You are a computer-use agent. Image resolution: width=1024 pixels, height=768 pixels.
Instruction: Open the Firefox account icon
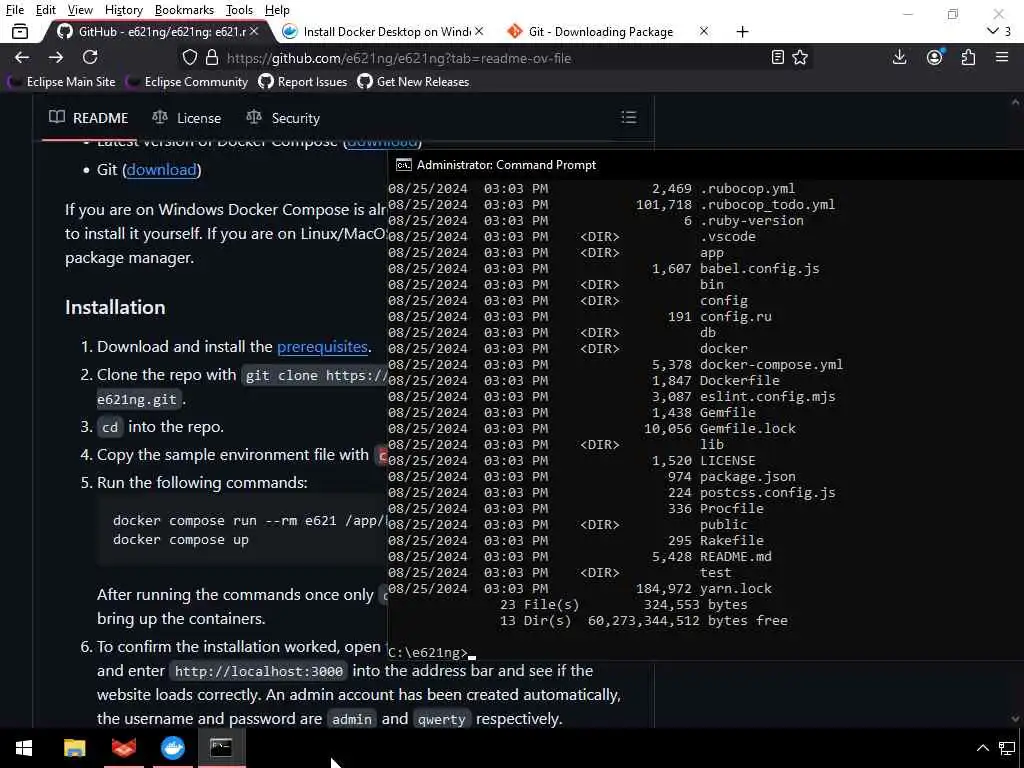click(x=935, y=57)
